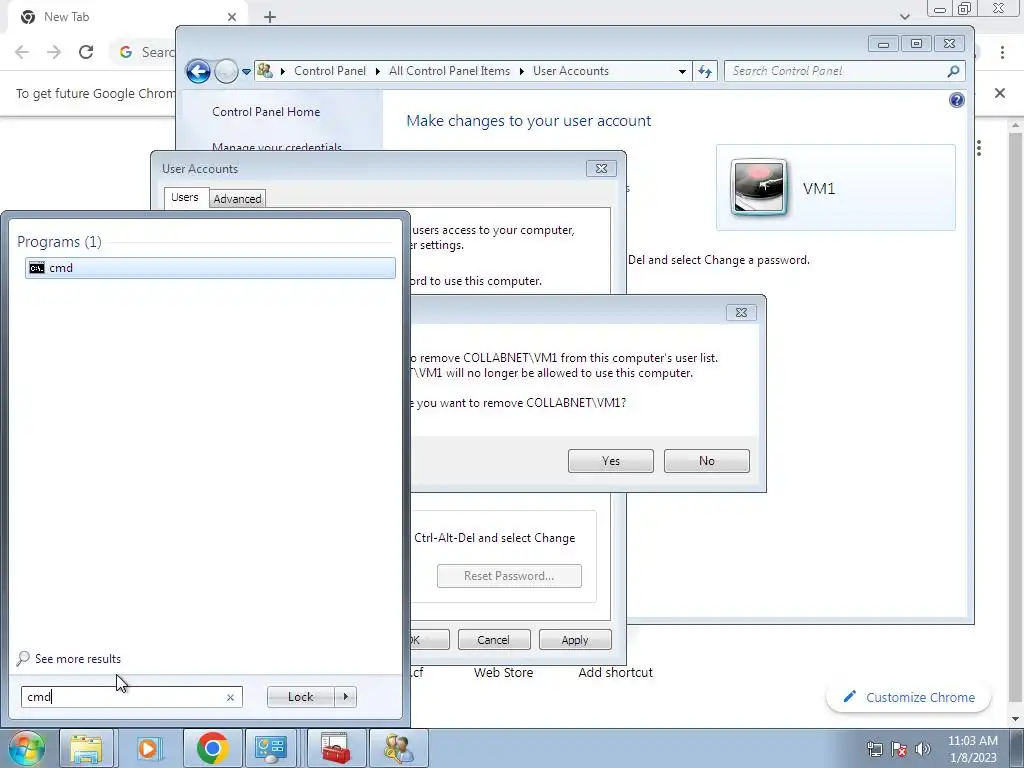Select cmd in Programs results
Screen dimensions: 1024x768
210,268
